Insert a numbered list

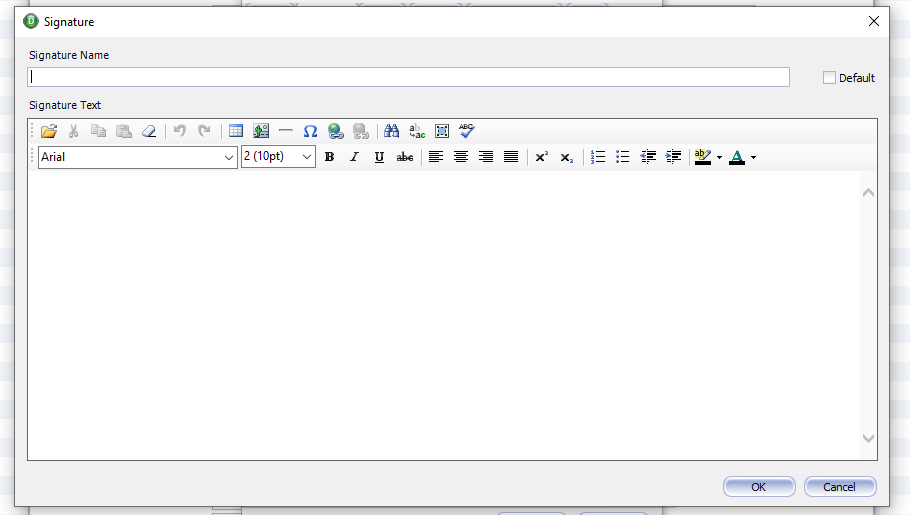[598, 157]
